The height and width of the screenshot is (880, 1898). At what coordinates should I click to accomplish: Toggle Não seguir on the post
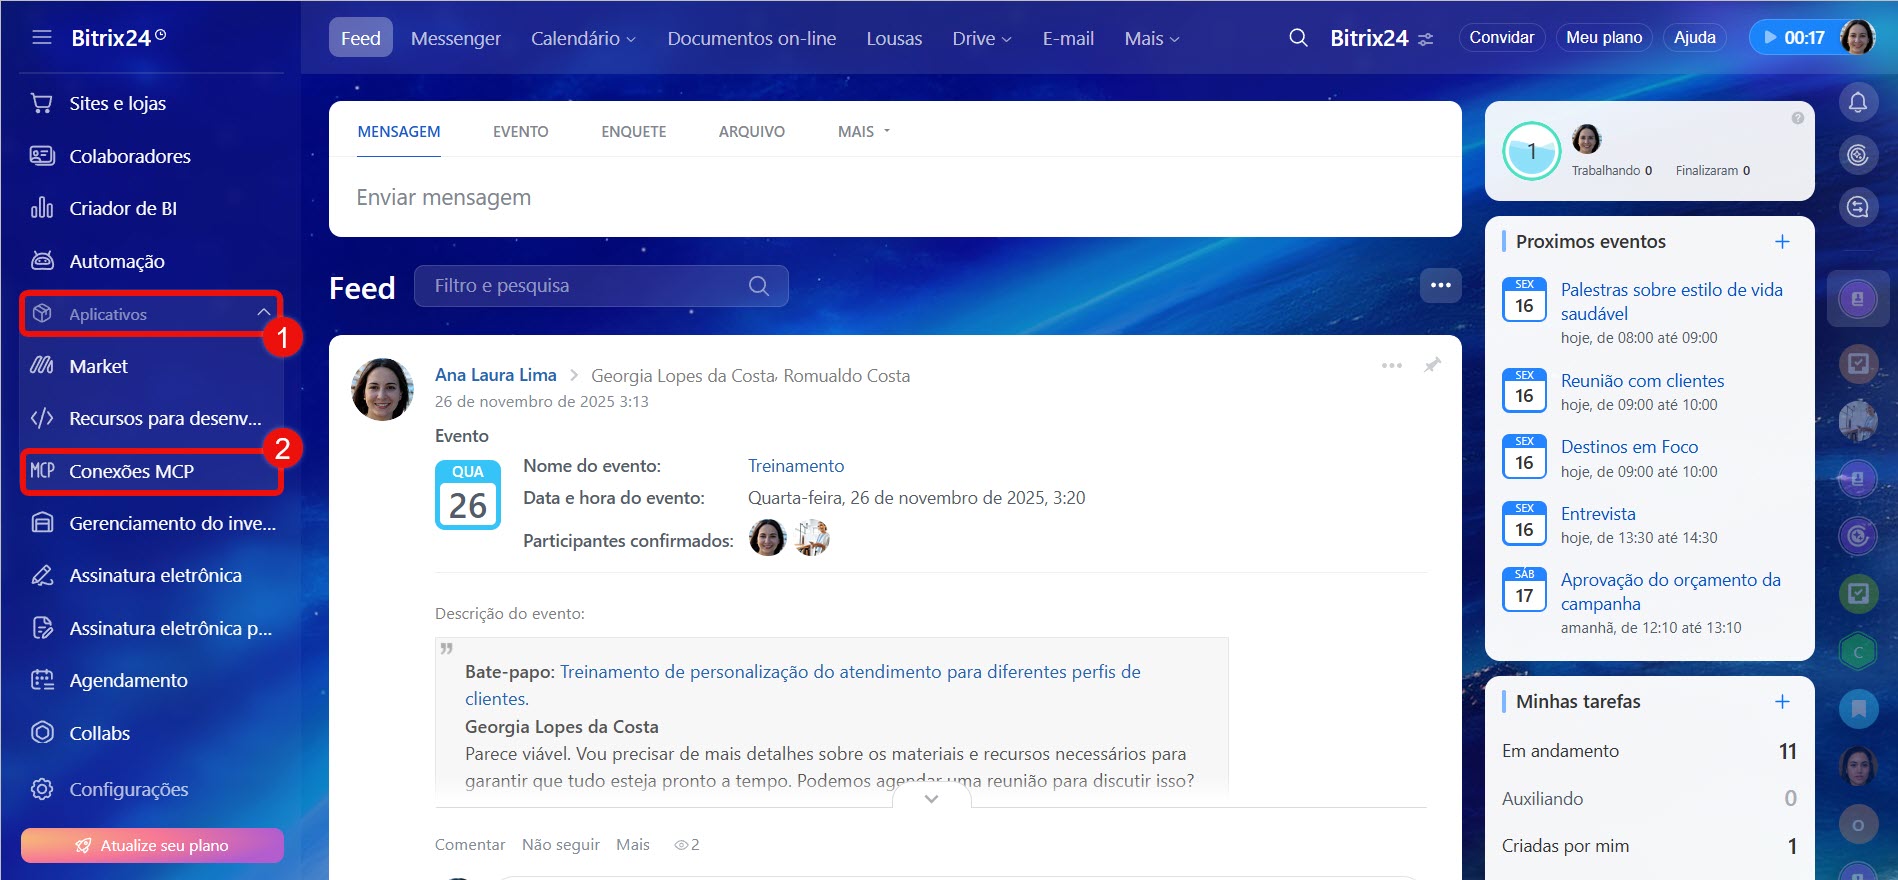(560, 845)
